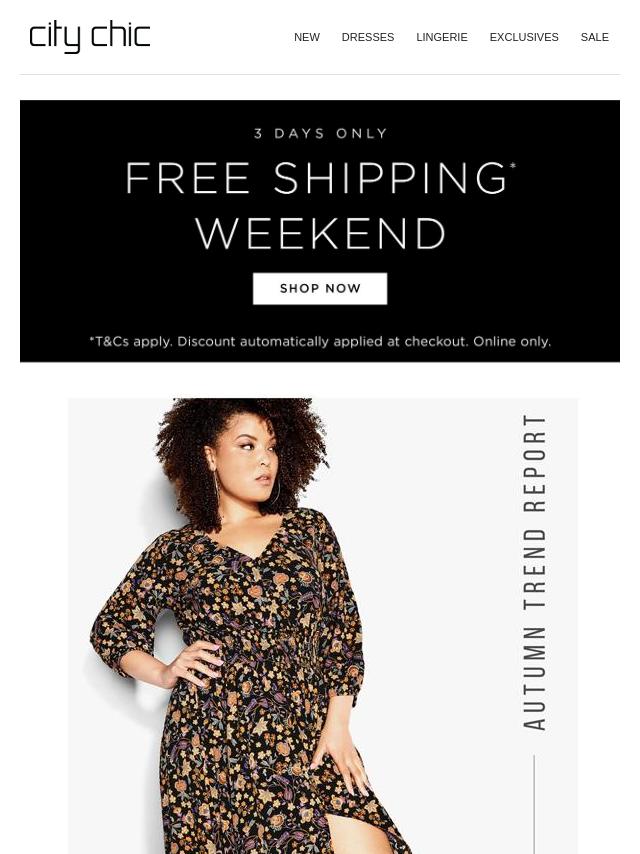Image resolution: width=640 pixels, height=854 pixels.
Task: Click the SHOP NOW button
Action: tap(320, 289)
